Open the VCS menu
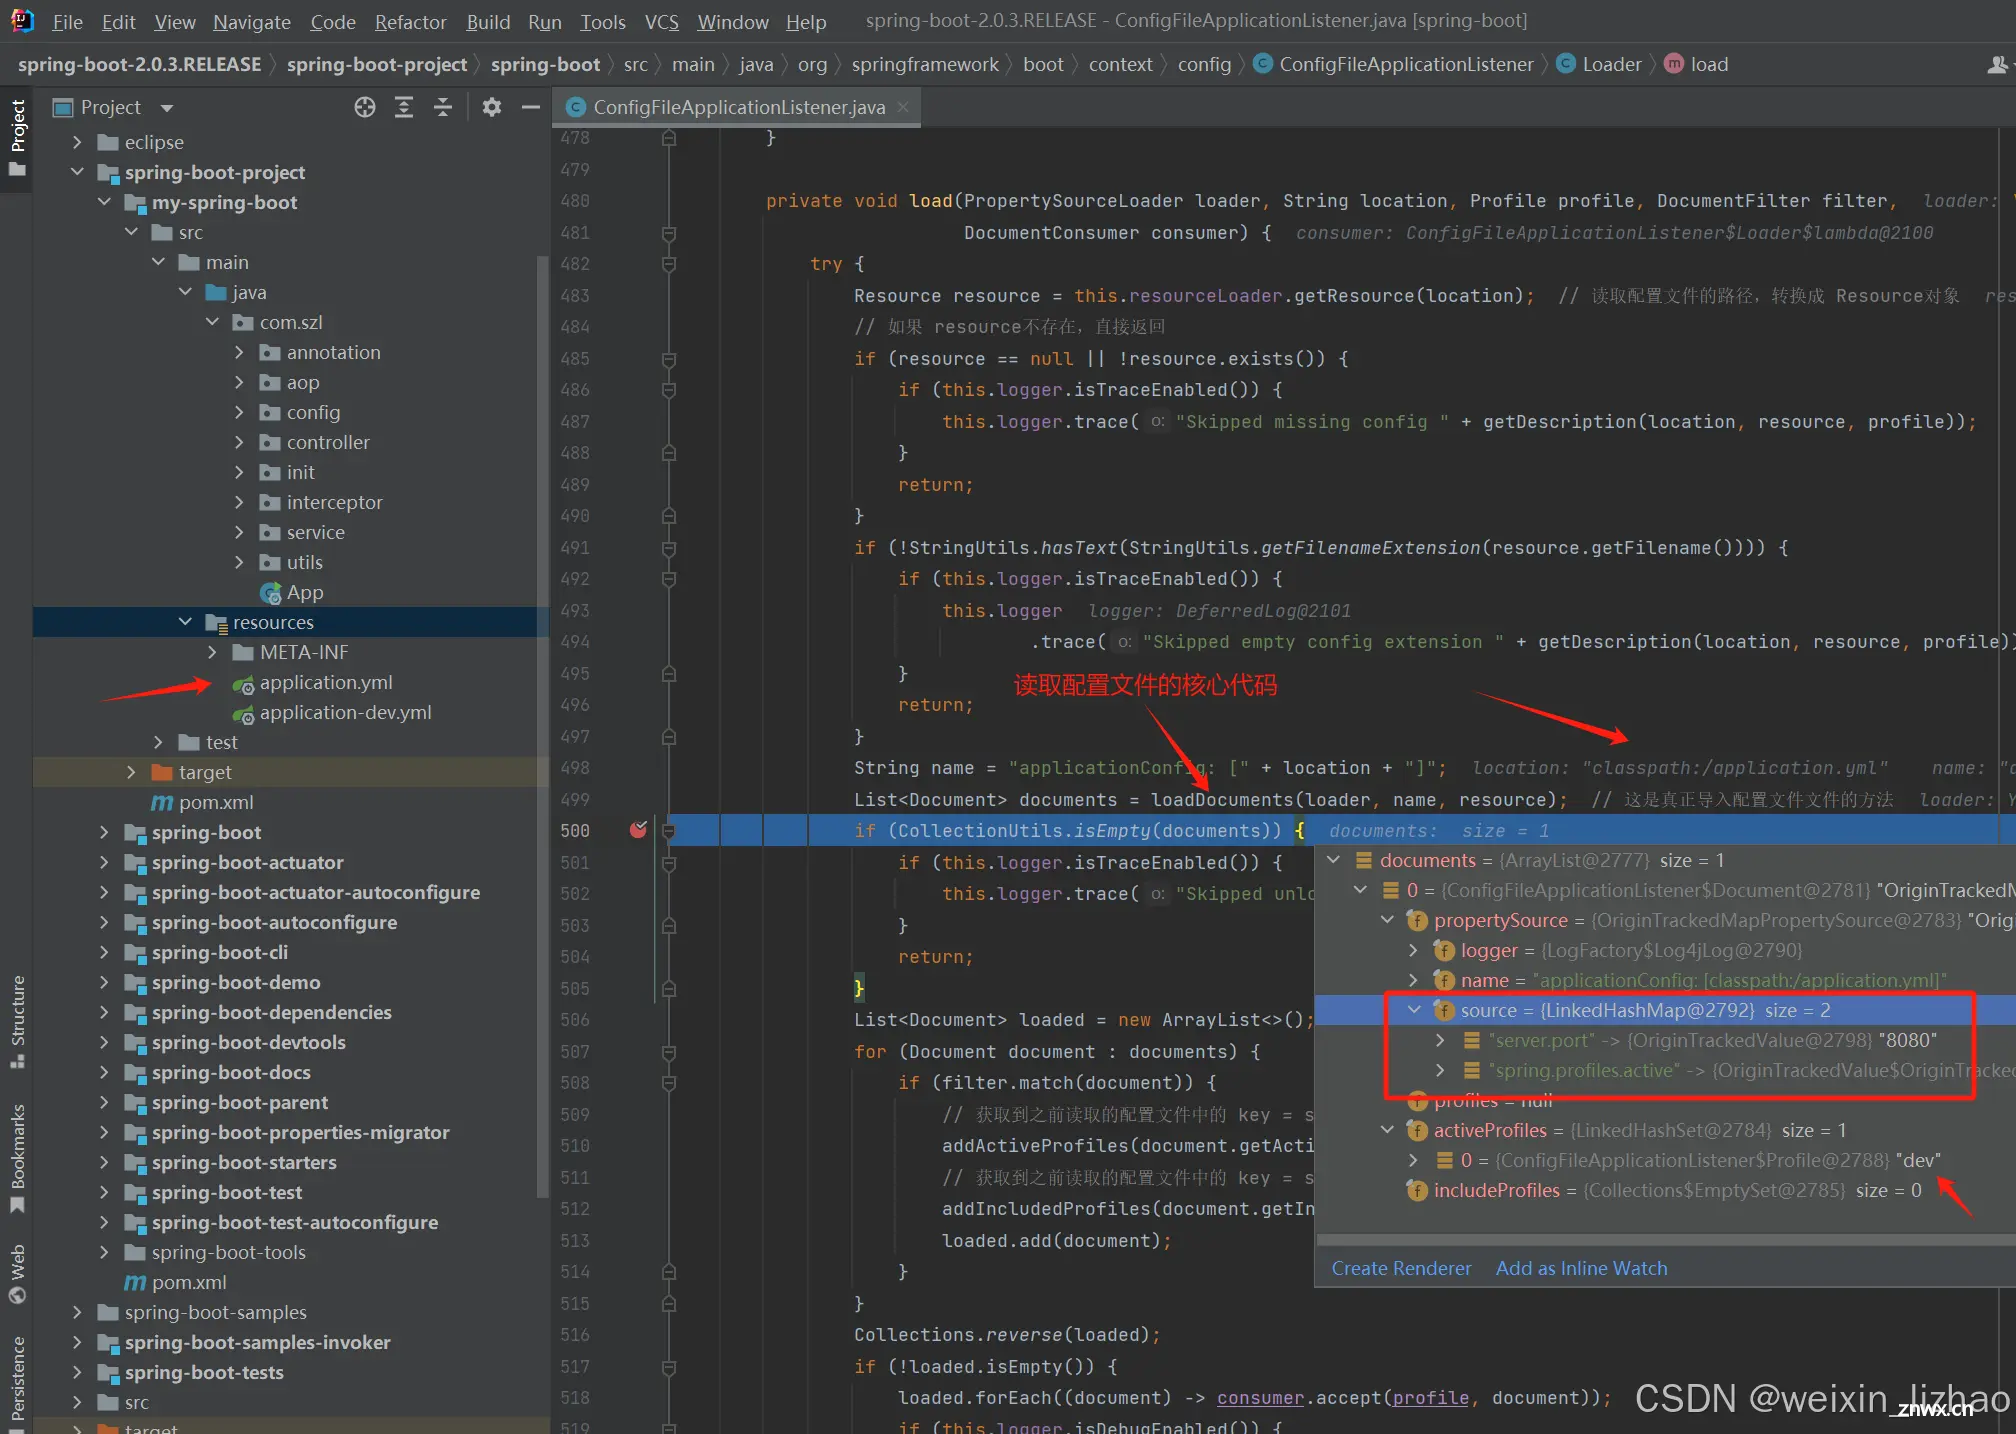2016x1434 pixels. click(661, 21)
